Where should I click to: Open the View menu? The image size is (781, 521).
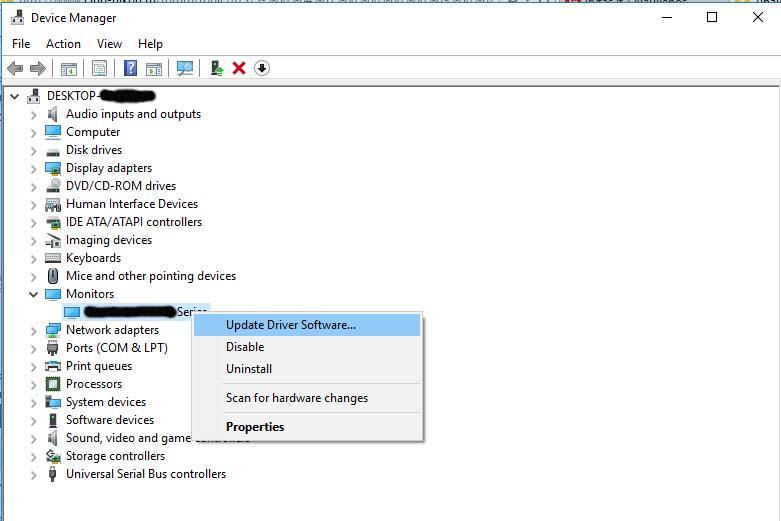click(109, 44)
